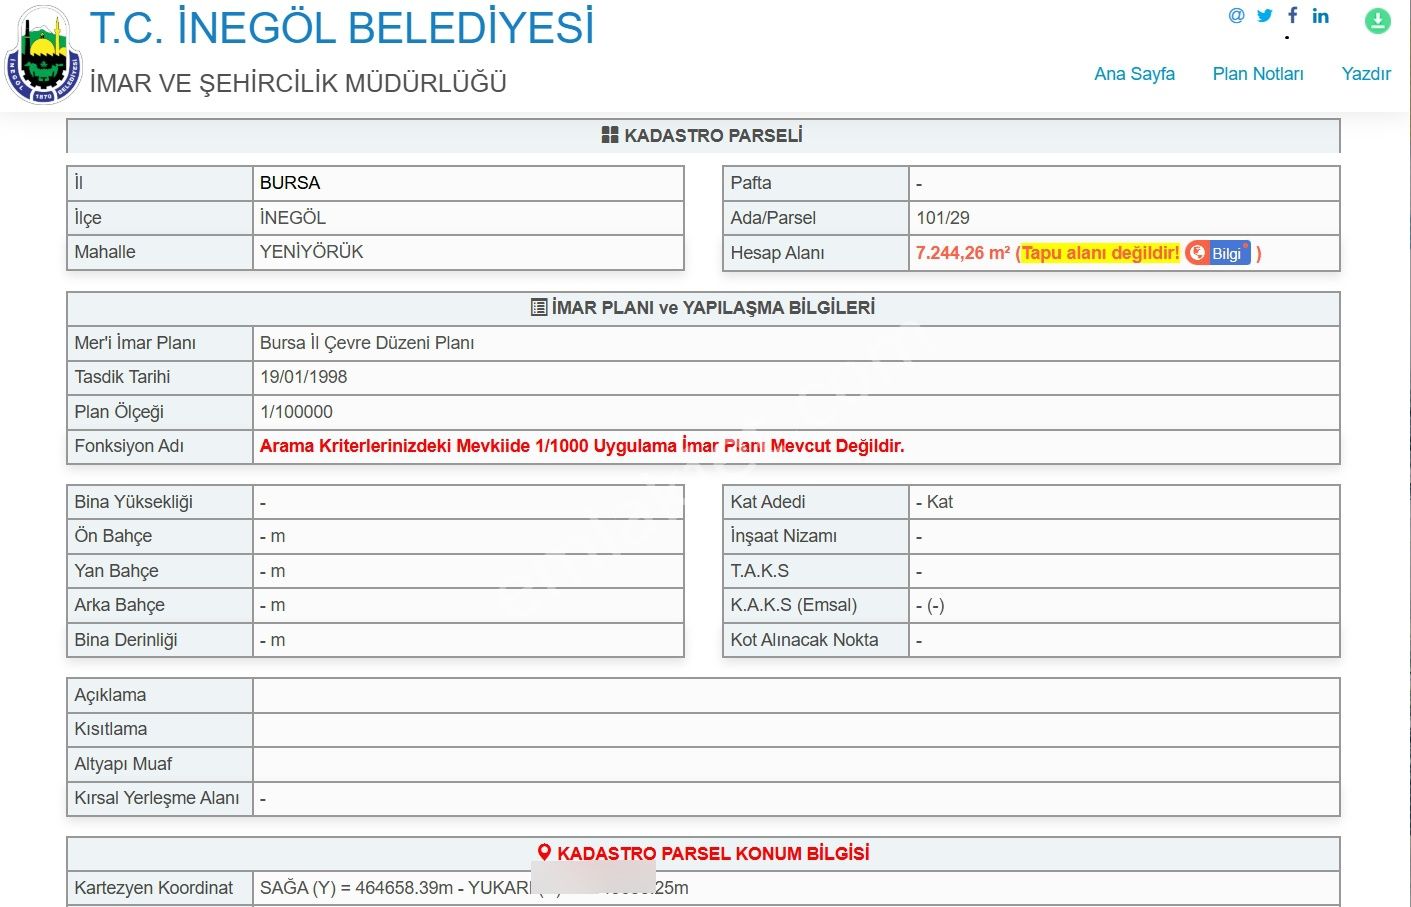Image resolution: width=1411 pixels, height=907 pixels.
Task: Click the red location pin icon
Action: (544, 853)
